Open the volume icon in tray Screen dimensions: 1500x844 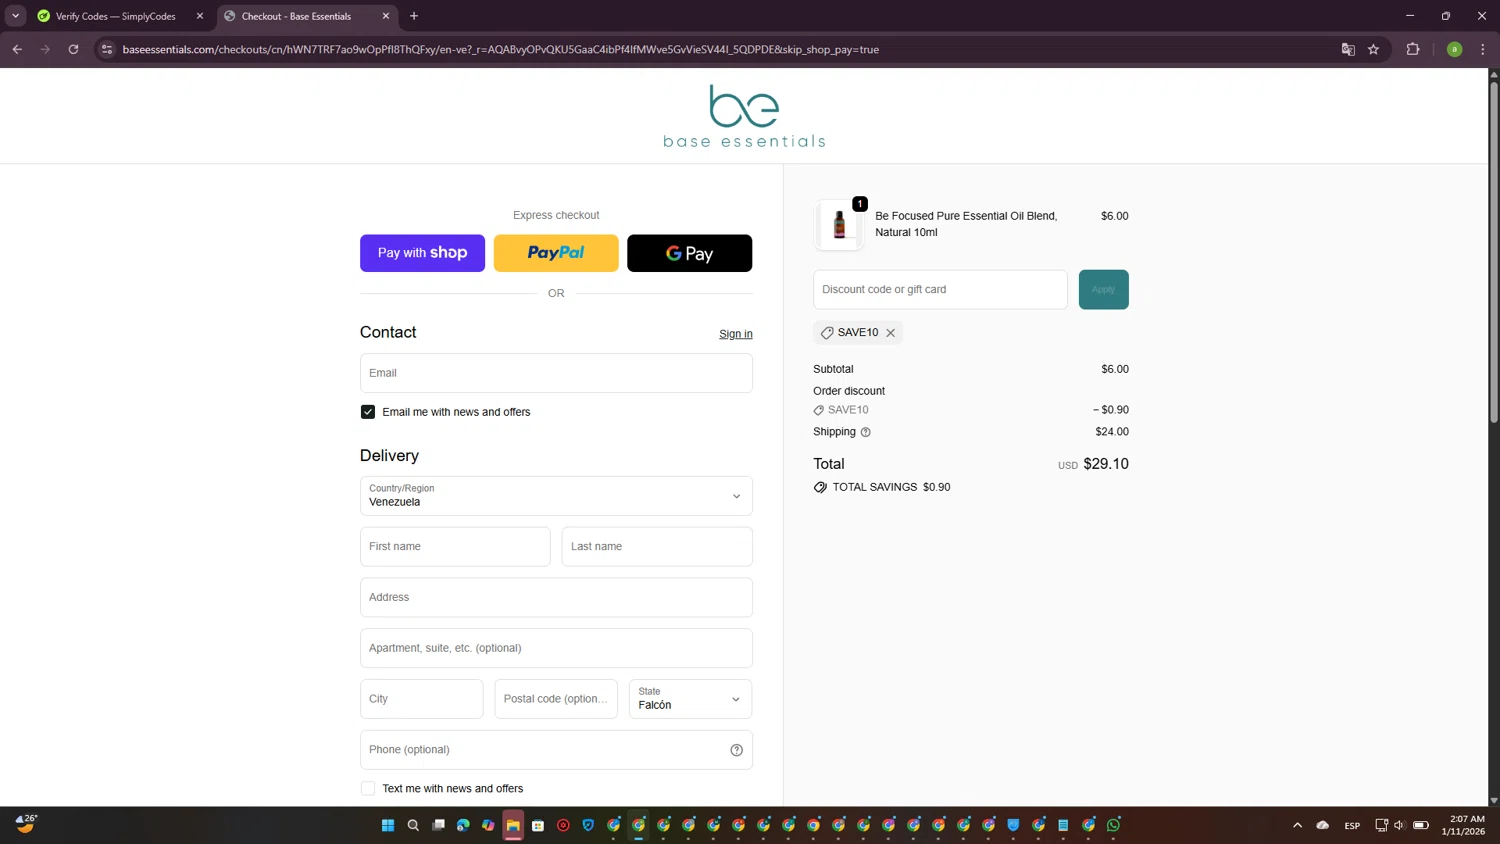click(1400, 825)
